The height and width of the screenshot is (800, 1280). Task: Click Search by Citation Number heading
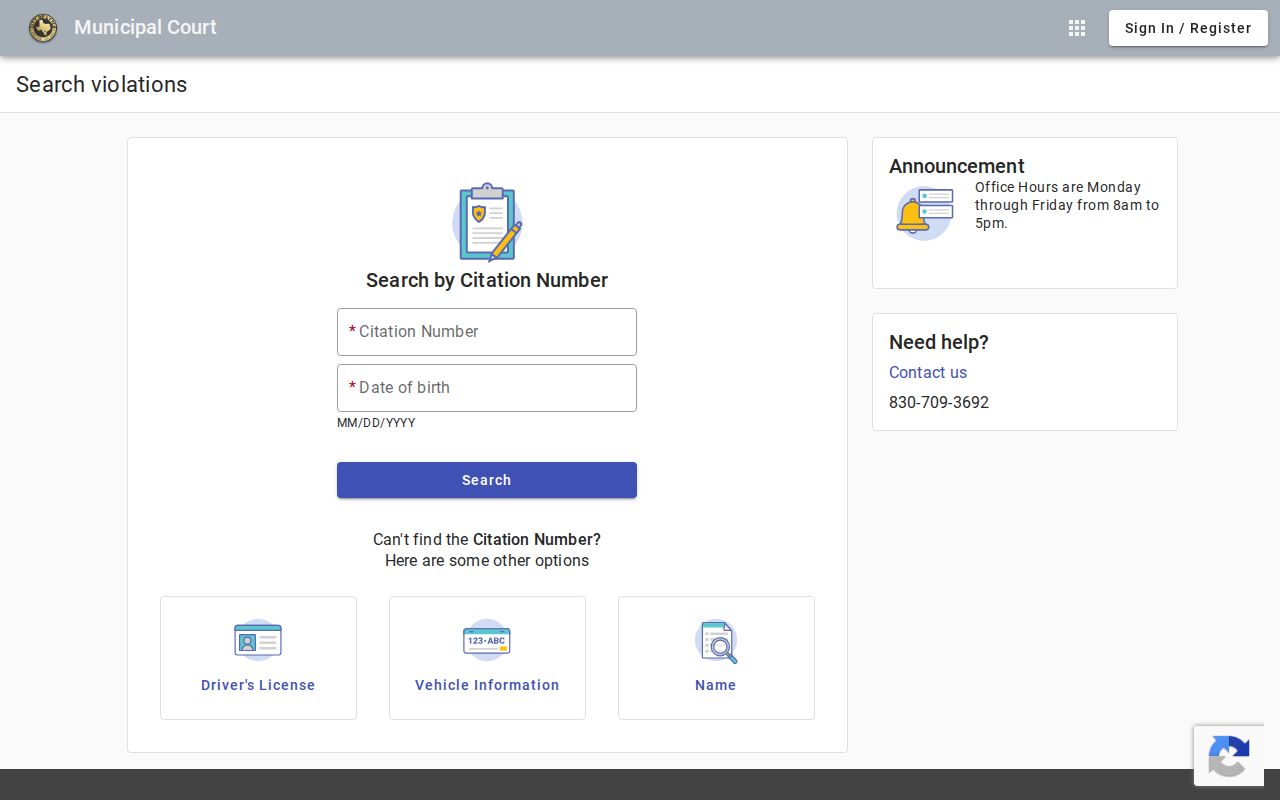point(487,280)
